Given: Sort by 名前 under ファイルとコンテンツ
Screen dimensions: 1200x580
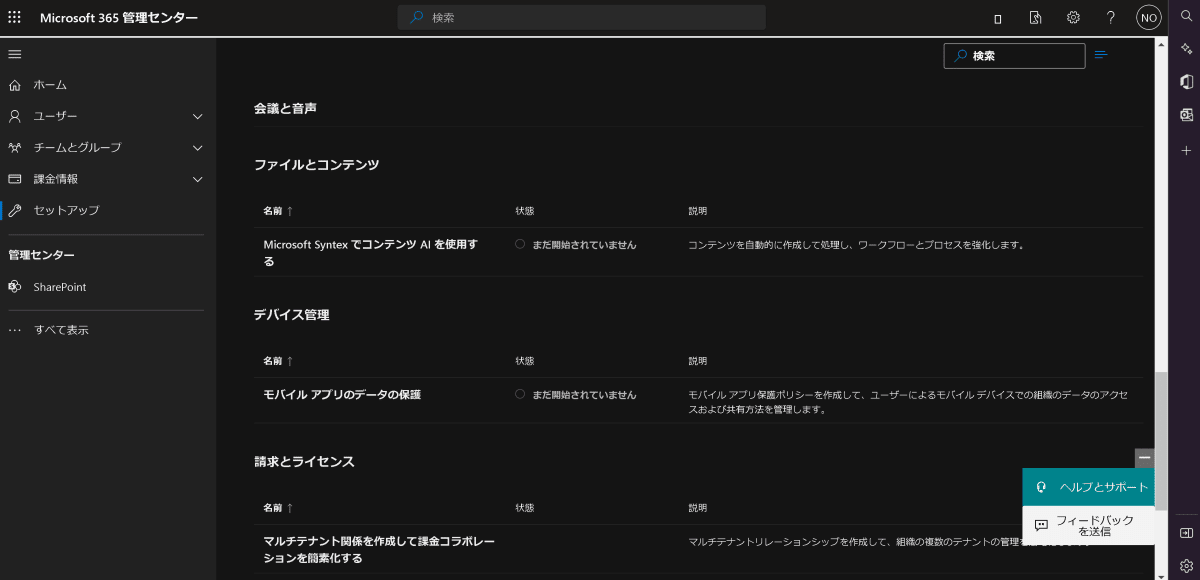Looking at the screenshot, I should click(x=278, y=211).
